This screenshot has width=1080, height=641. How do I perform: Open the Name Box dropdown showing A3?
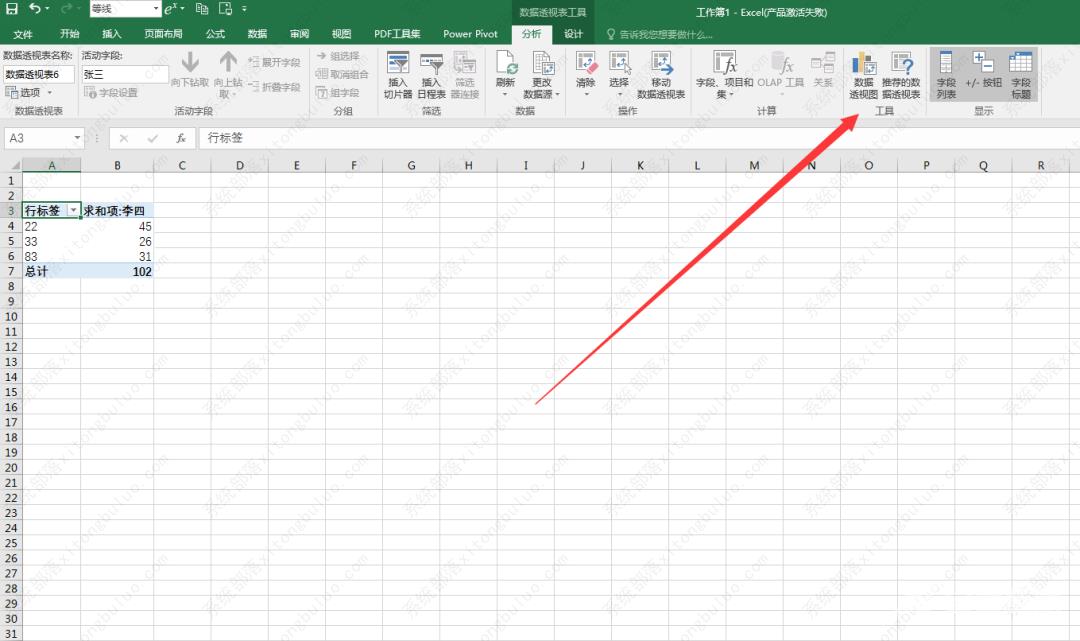[x=77, y=138]
